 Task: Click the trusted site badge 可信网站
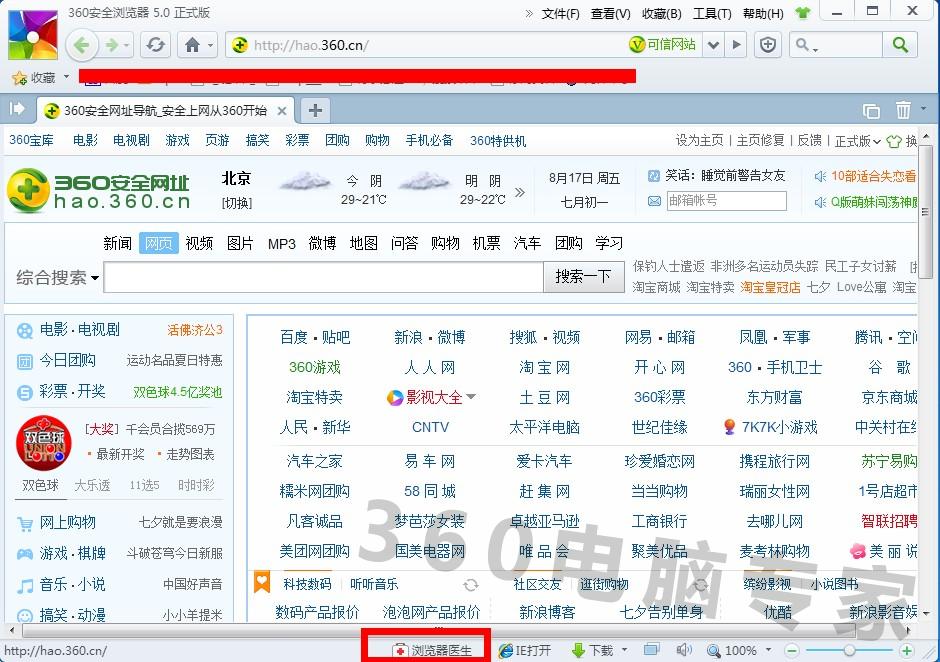pyautogui.click(x=662, y=44)
